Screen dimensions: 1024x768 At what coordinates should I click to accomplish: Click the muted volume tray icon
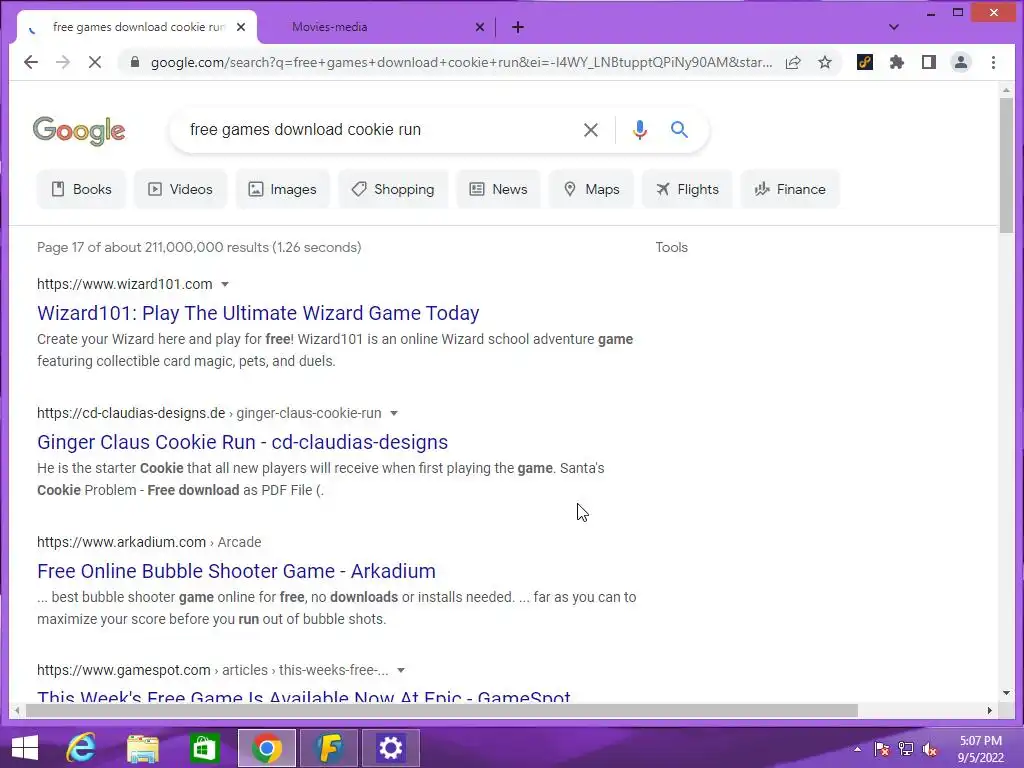coord(930,749)
